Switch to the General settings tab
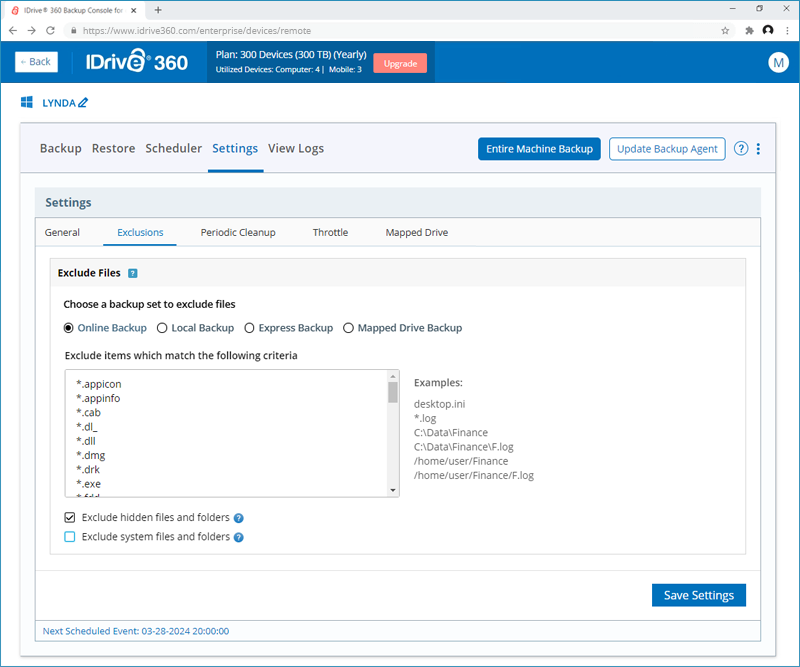800x667 pixels. click(x=62, y=233)
